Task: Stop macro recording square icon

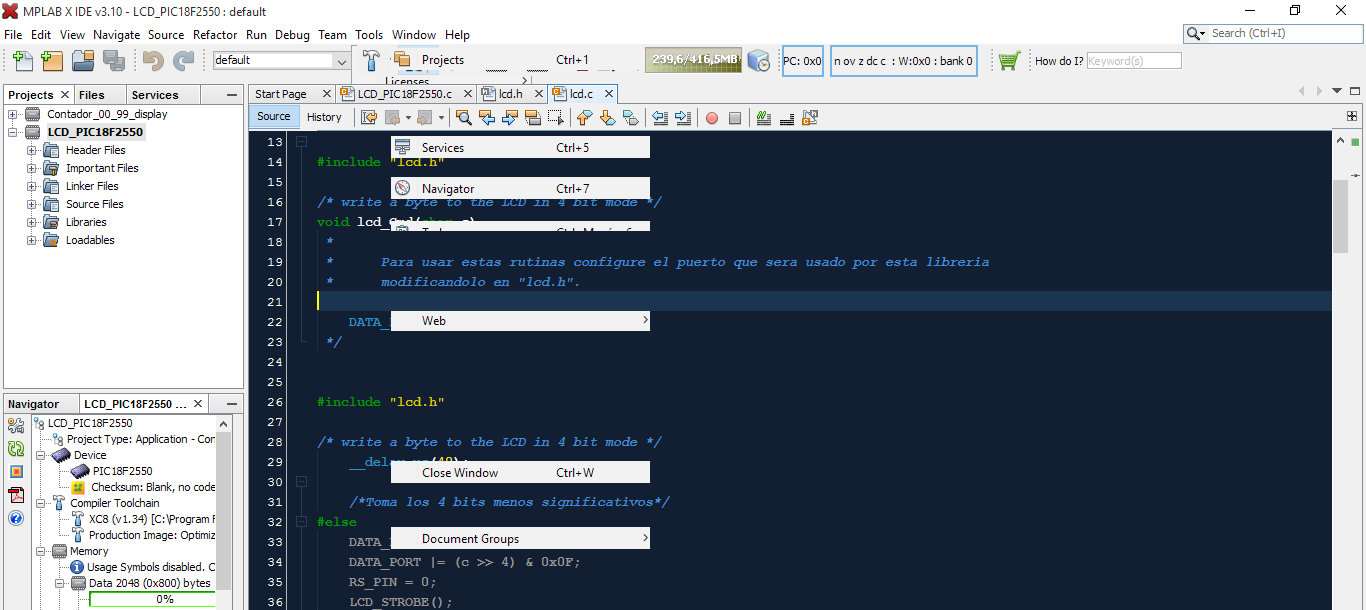Action: tap(735, 117)
